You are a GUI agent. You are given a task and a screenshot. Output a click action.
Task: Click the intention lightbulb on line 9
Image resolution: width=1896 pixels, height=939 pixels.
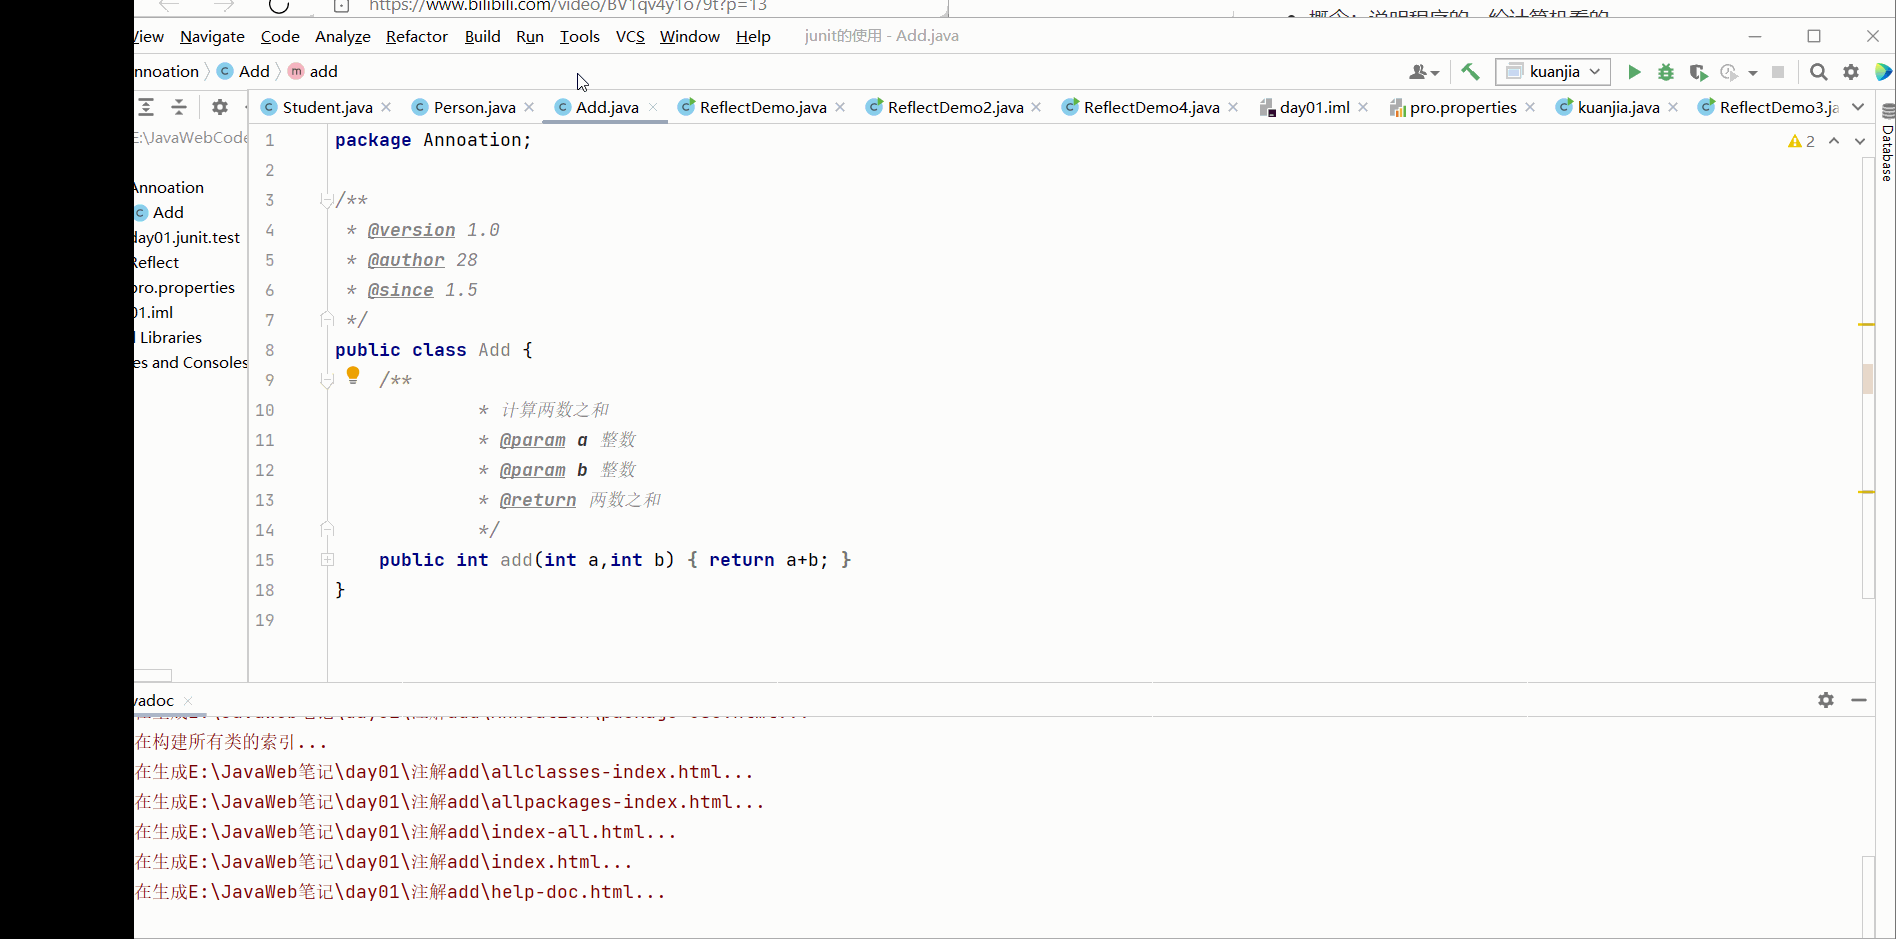point(353,376)
